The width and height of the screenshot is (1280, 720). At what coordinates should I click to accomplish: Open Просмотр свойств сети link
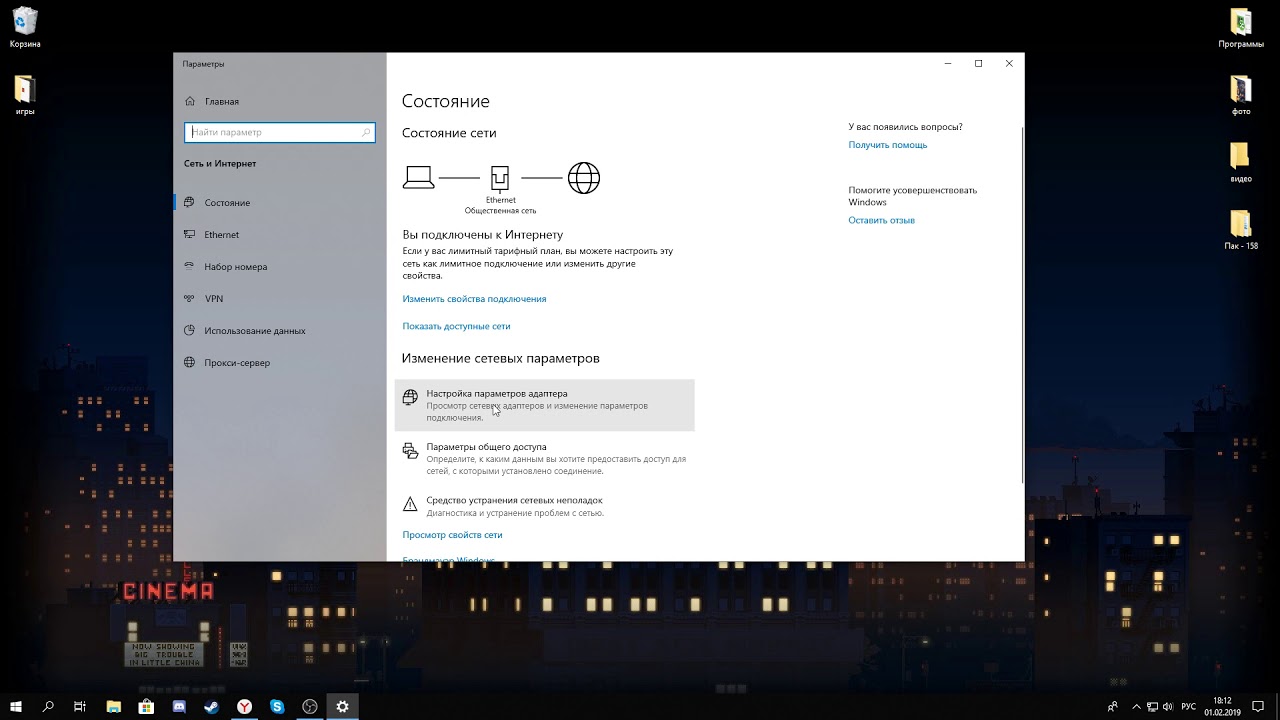pos(452,535)
